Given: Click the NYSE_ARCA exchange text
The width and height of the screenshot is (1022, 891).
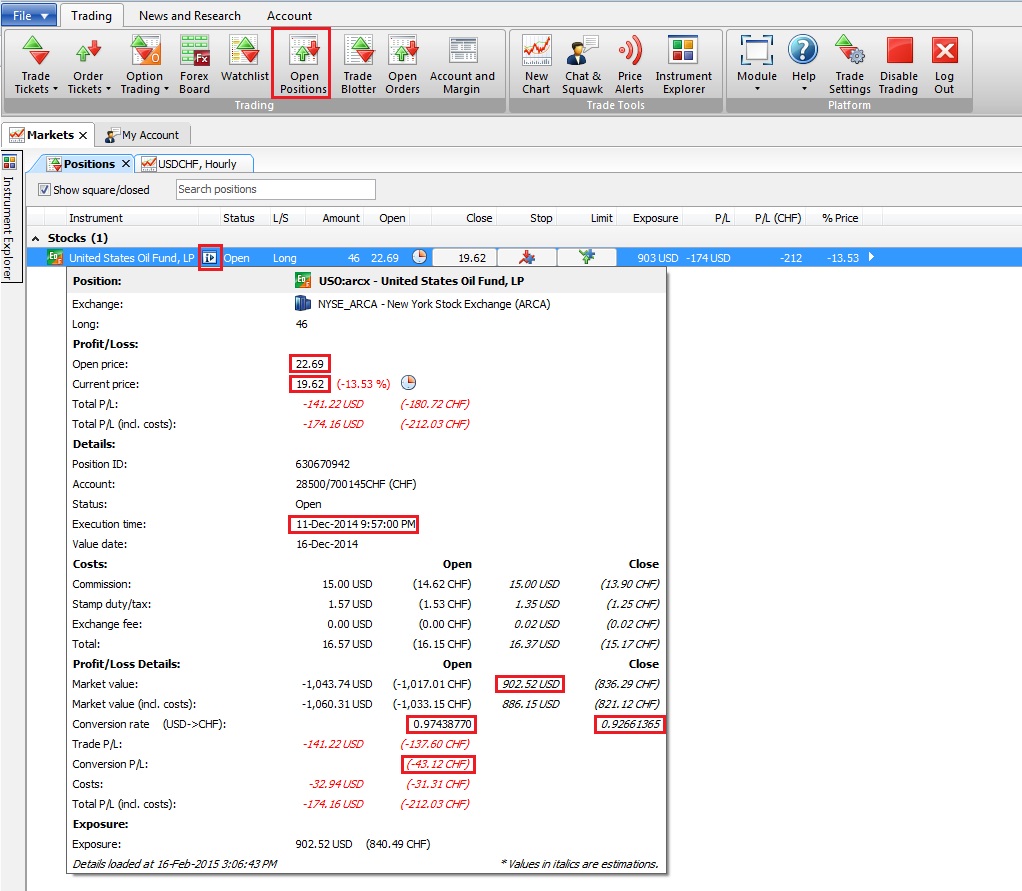Looking at the screenshot, I should tap(433, 304).
